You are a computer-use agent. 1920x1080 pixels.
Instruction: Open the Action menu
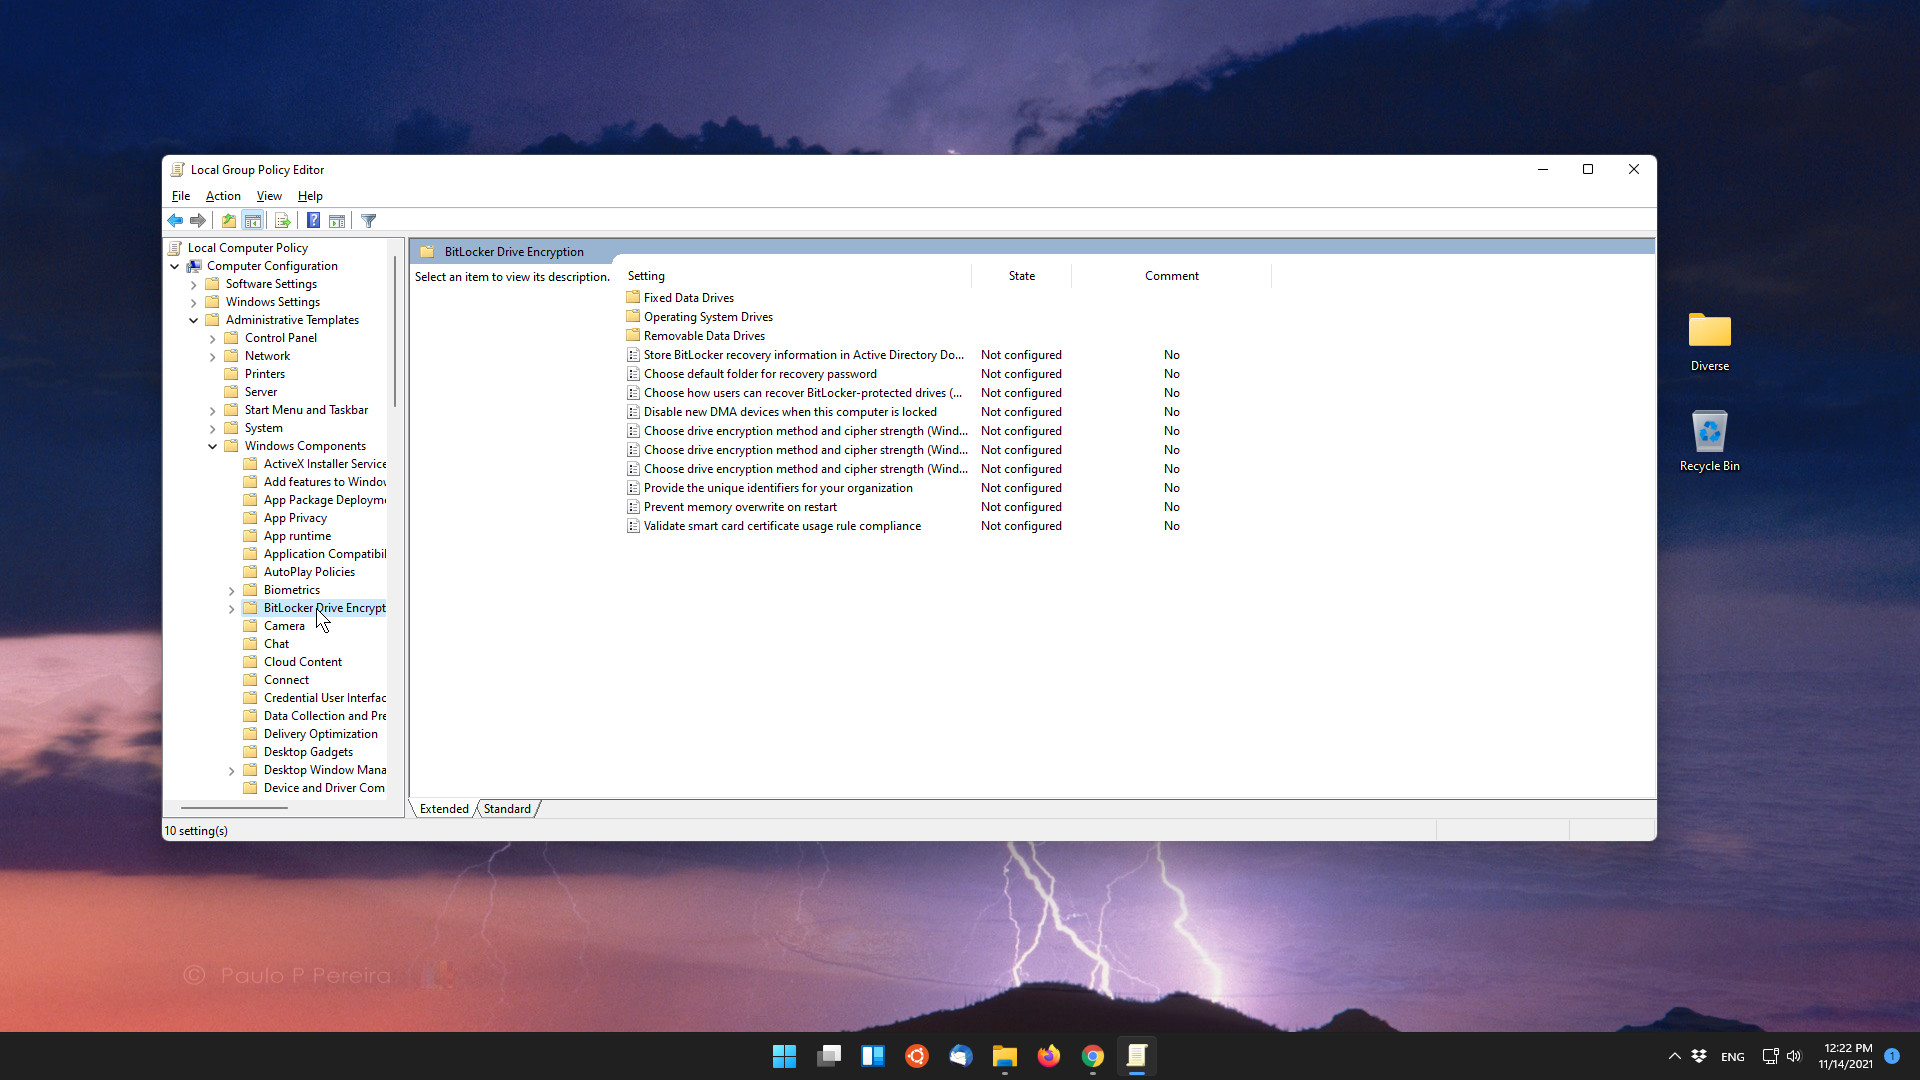223,196
